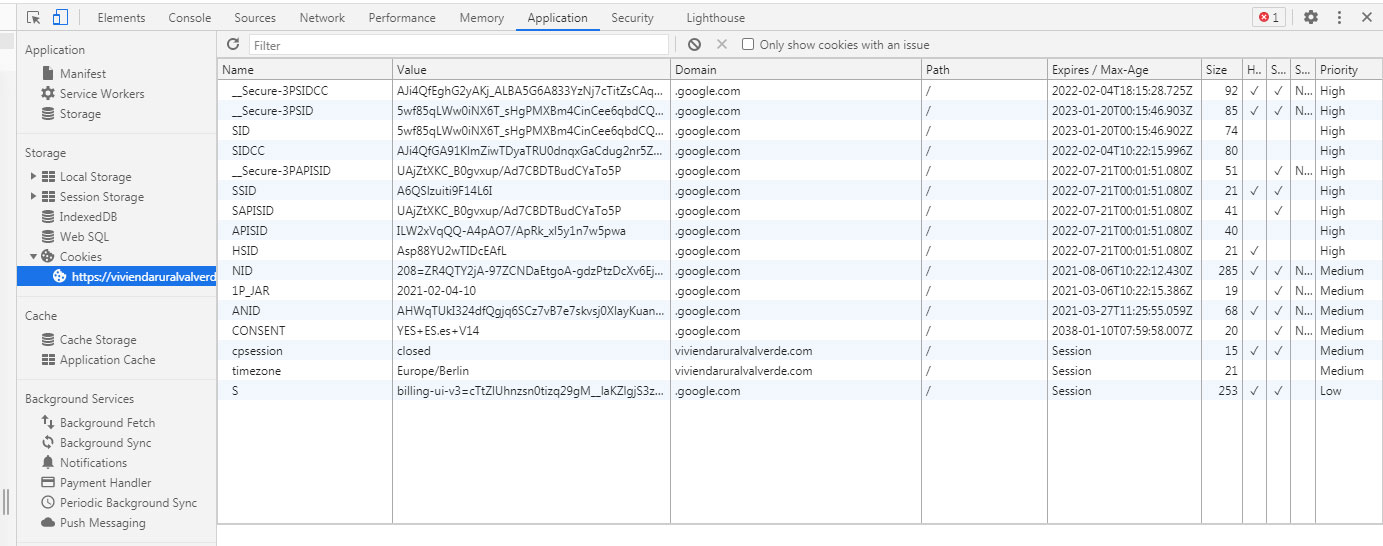Sort cookies by Path column
The height and width of the screenshot is (546, 1383).
pos(984,69)
